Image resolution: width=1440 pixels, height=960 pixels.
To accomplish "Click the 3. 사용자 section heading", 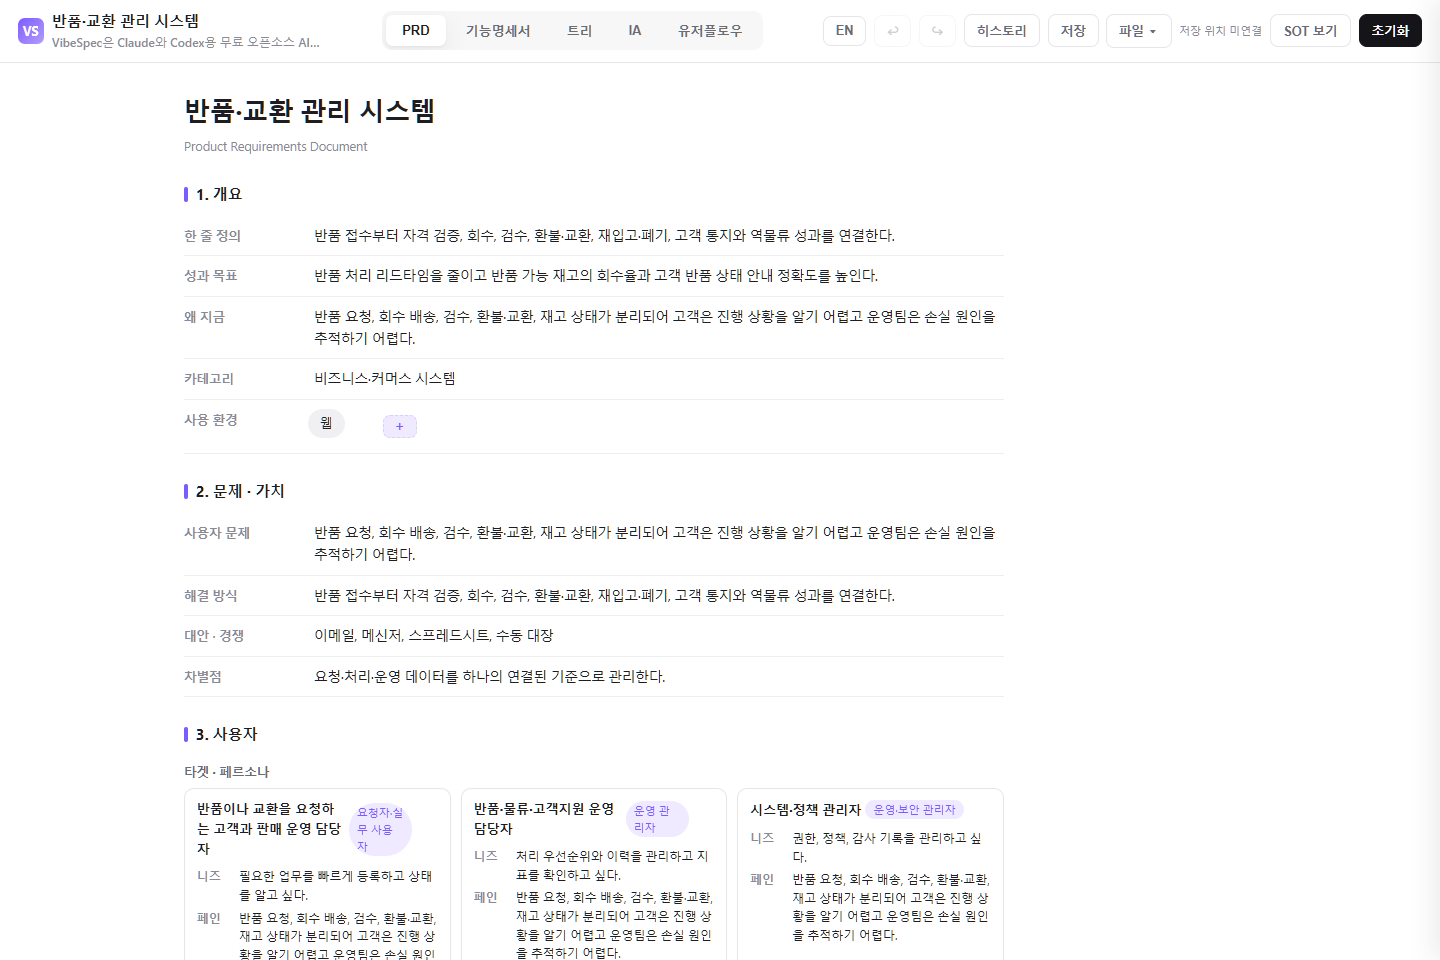I will tap(227, 734).
